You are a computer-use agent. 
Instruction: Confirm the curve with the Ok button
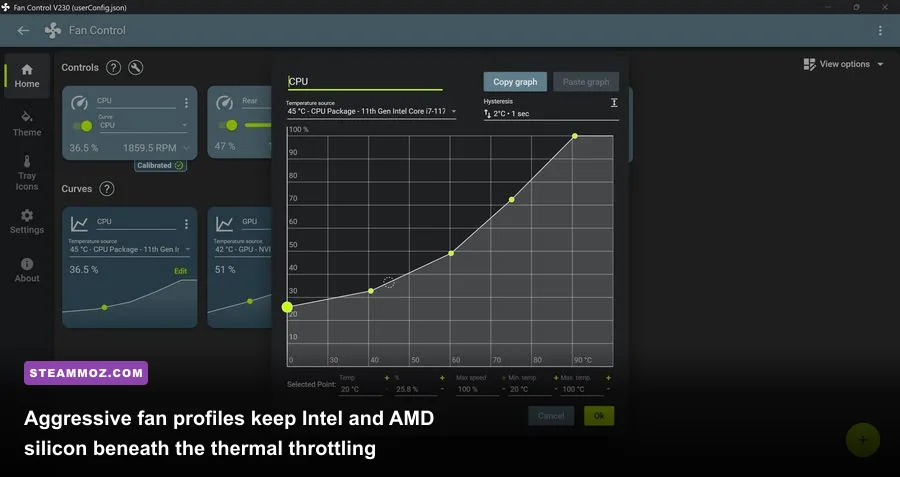coord(599,416)
